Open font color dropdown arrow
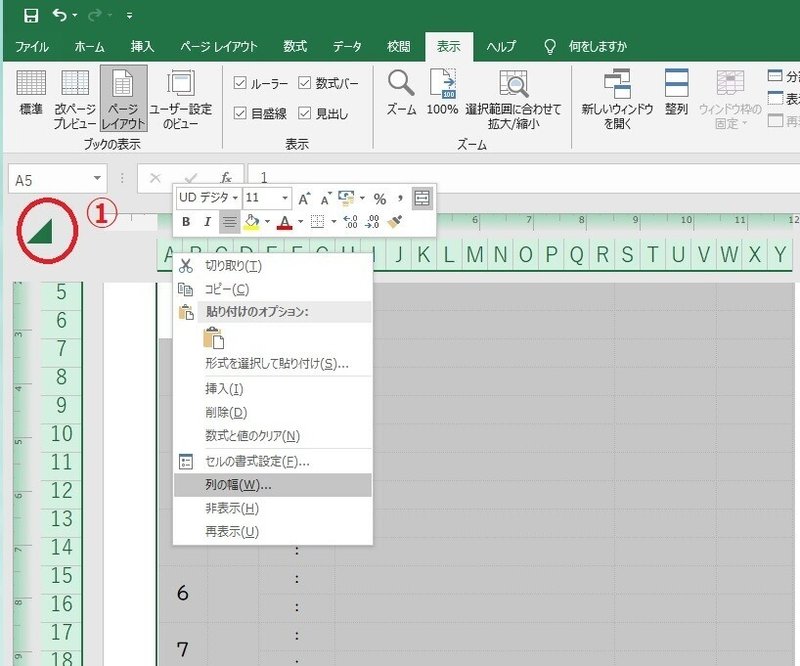Image resolution: width=800 pixels, height=666 pixels. (301, 222)
